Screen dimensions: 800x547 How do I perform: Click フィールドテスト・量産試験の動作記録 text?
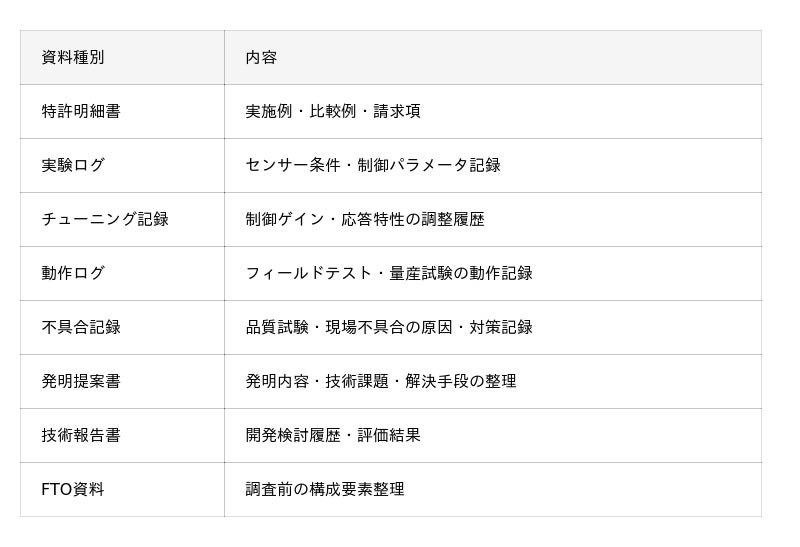(389, 274)
